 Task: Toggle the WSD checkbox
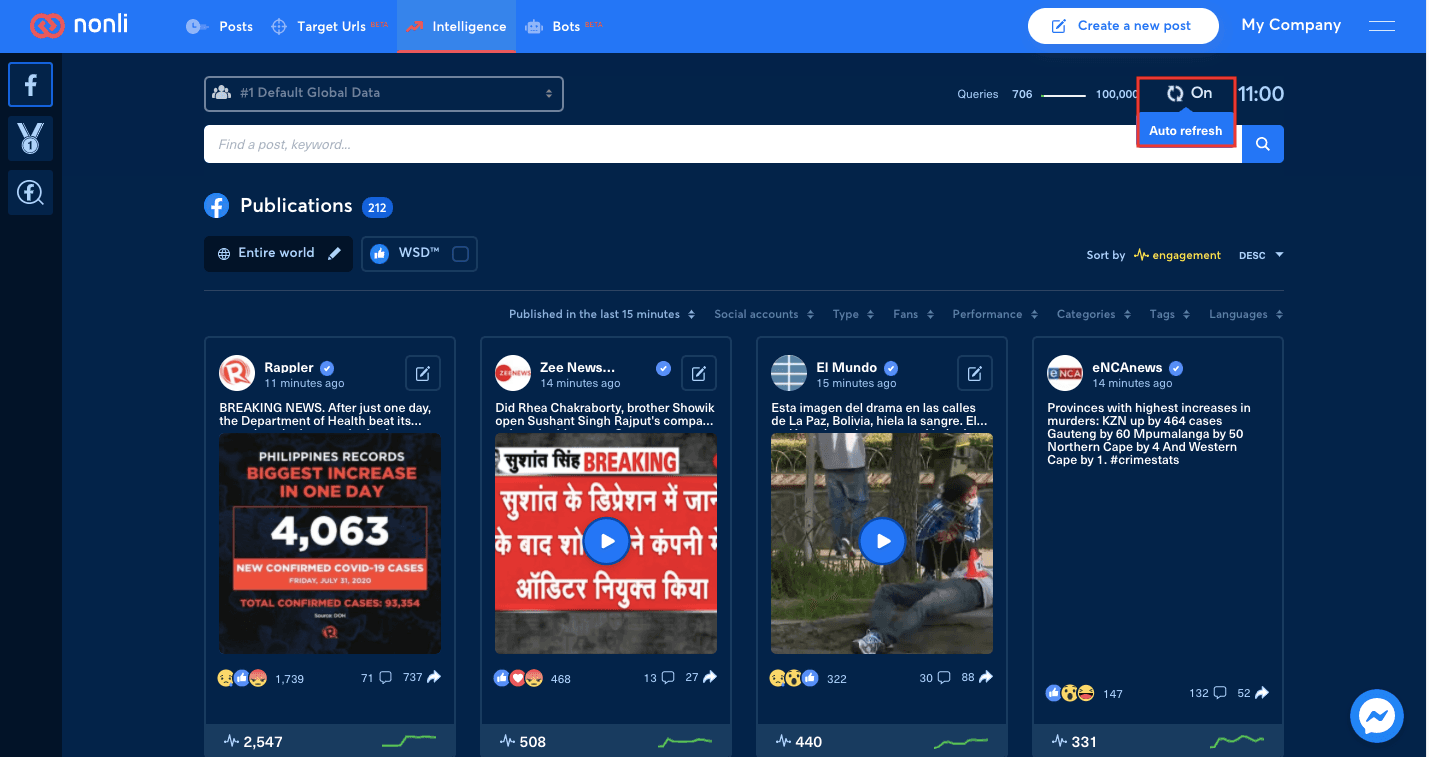coord(460,254)
